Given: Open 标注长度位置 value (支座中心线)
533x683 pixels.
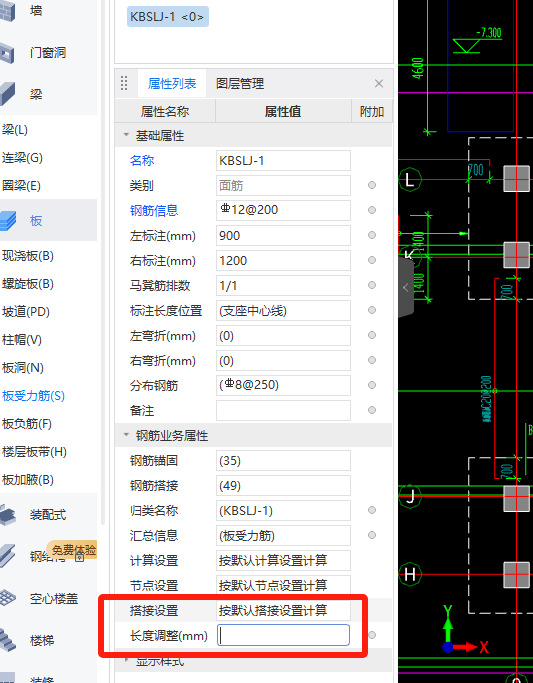Looking at the screenshot, I should click(283, 311).
